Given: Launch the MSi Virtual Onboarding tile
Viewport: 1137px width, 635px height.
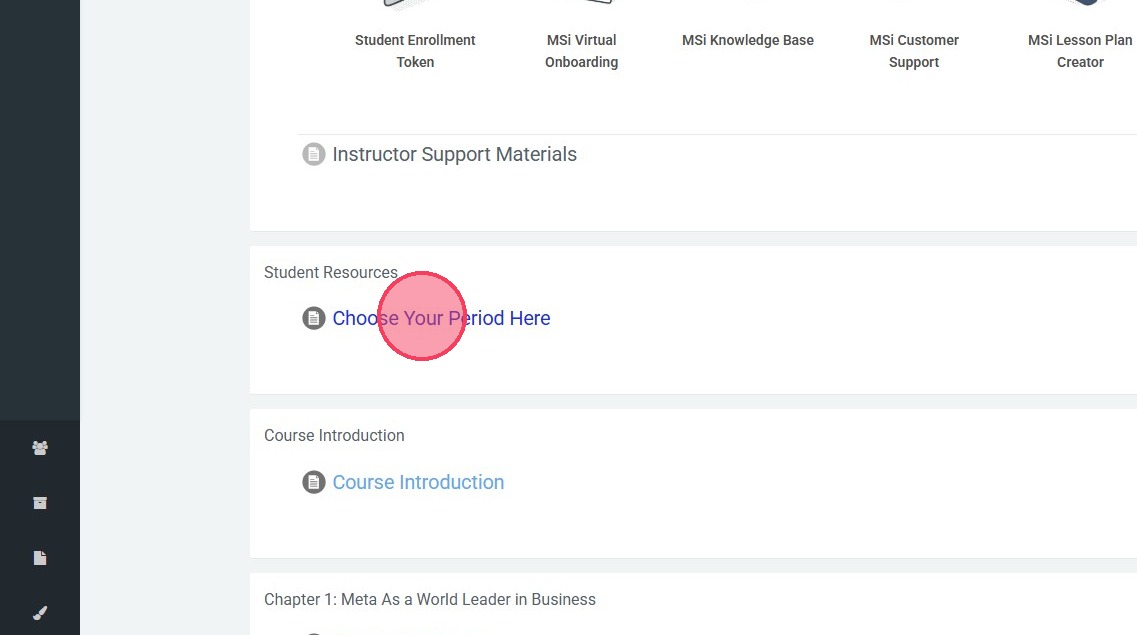Looking at the screenshot, I should (581, 51).
